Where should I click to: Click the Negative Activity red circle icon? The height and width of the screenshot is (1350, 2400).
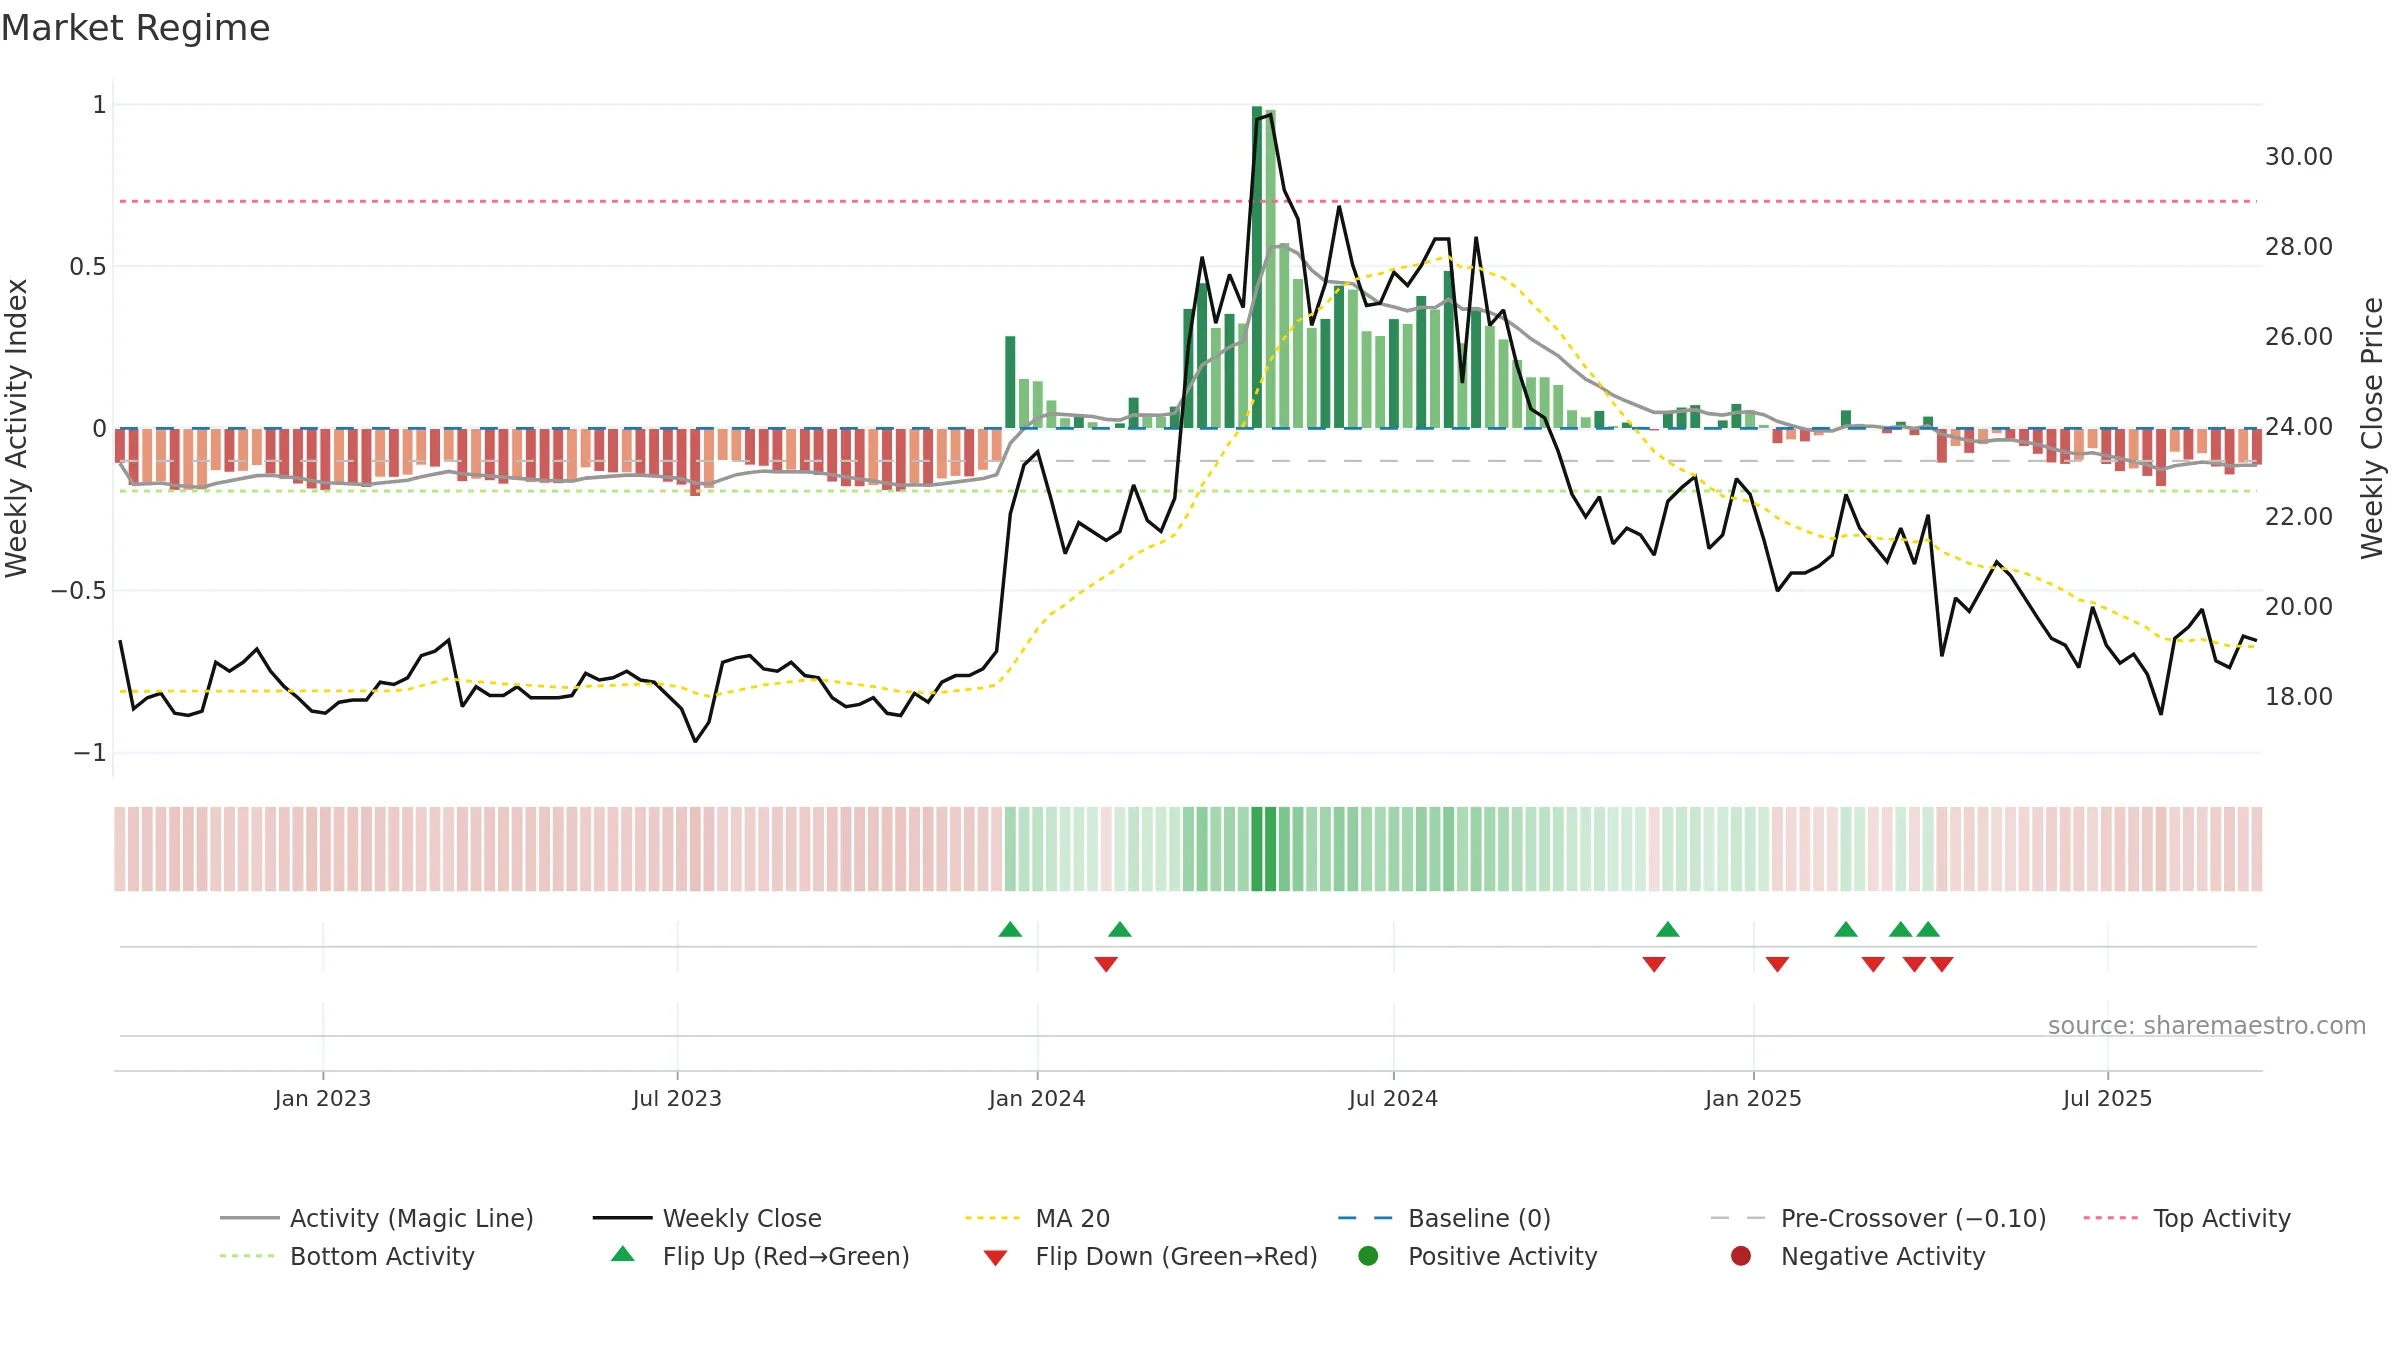click(x=1741, y=1256)
